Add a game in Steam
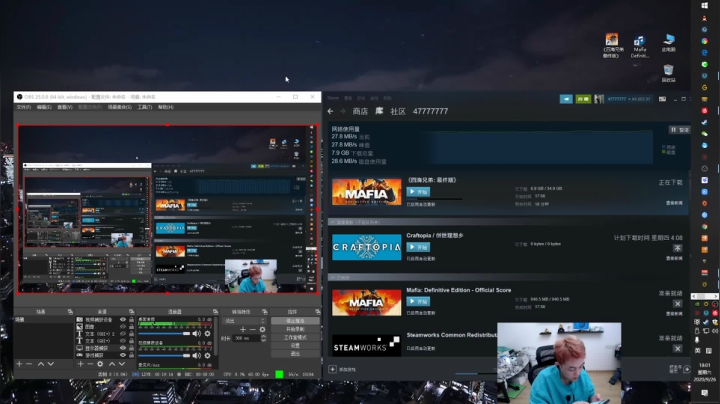Viewport: 720px width, 404px height. pyautogui.click(x=342, y=369)
